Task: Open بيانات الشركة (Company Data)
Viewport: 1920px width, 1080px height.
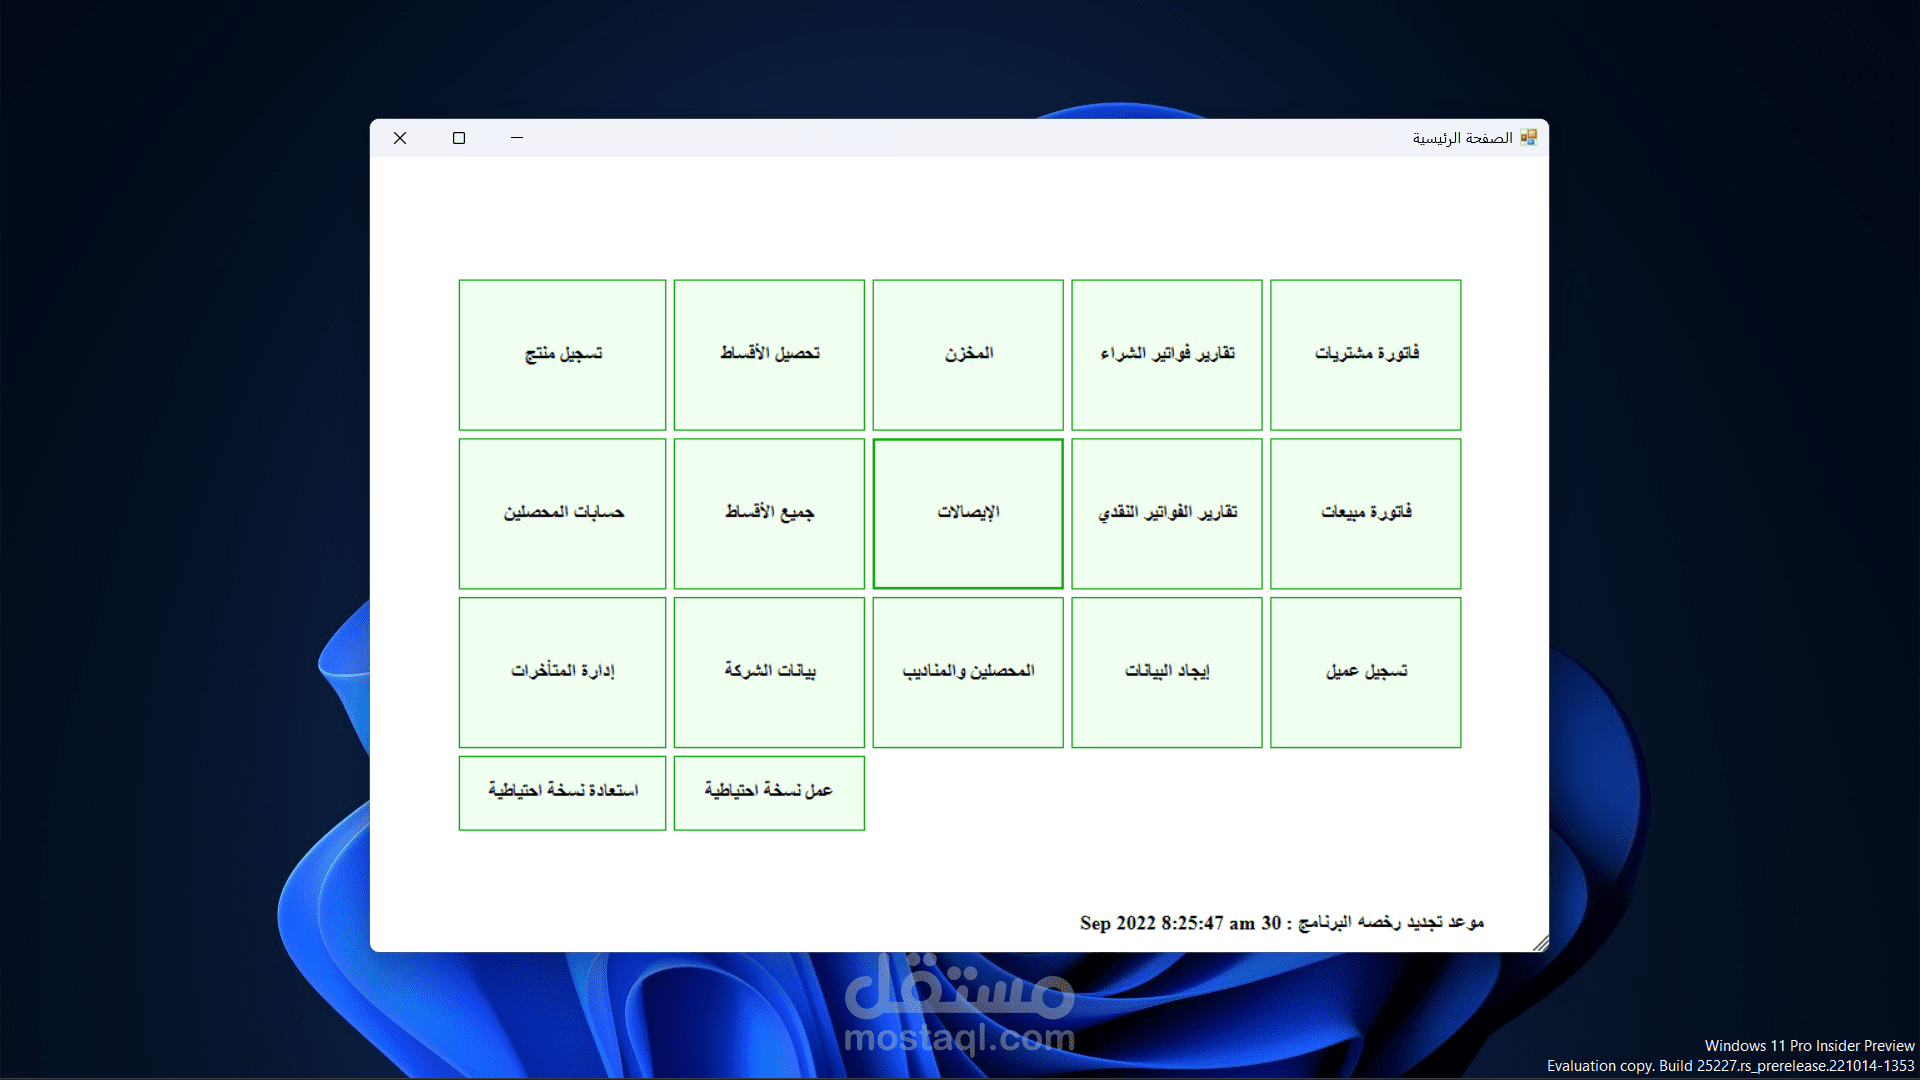Action: coord(768,672)
